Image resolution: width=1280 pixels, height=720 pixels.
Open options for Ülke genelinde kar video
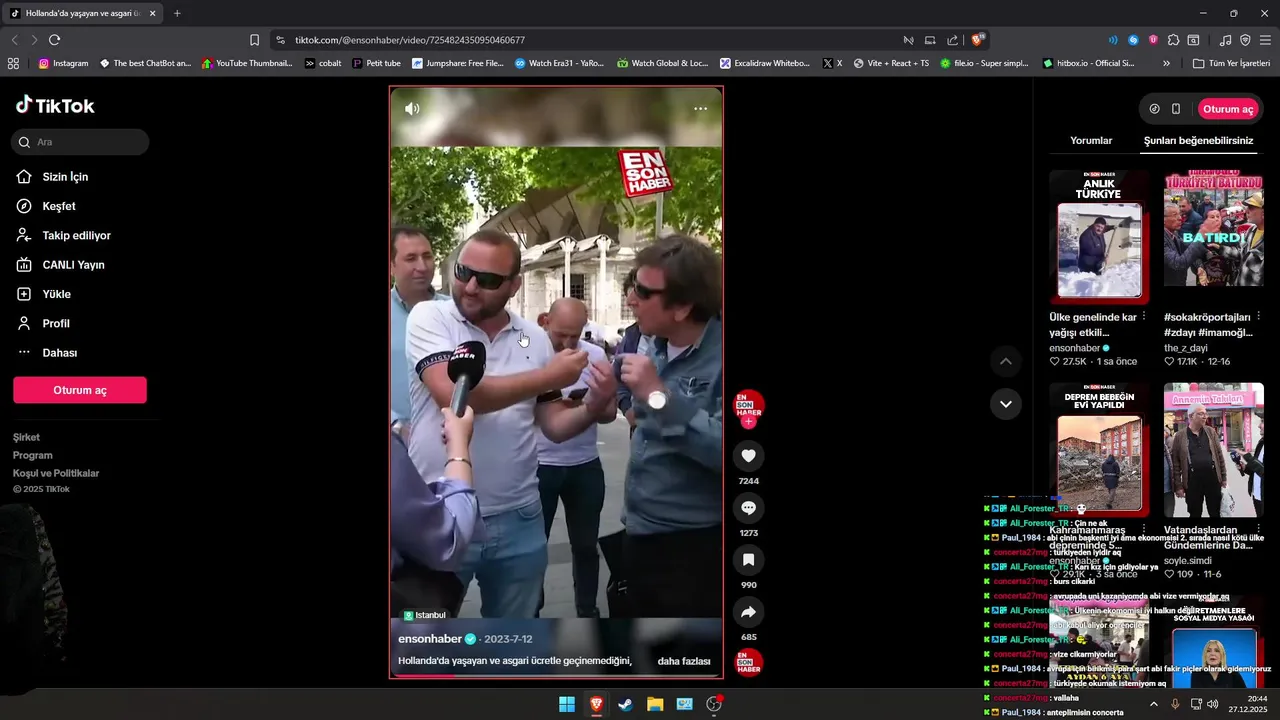point(1144,316)
